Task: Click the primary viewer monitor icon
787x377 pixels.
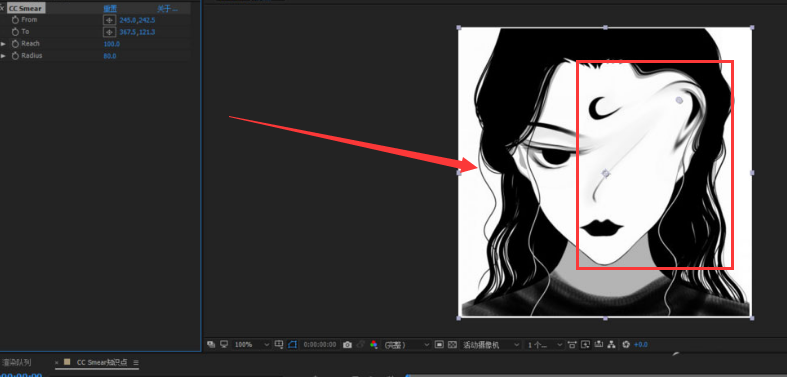Action: coord(224,344)
